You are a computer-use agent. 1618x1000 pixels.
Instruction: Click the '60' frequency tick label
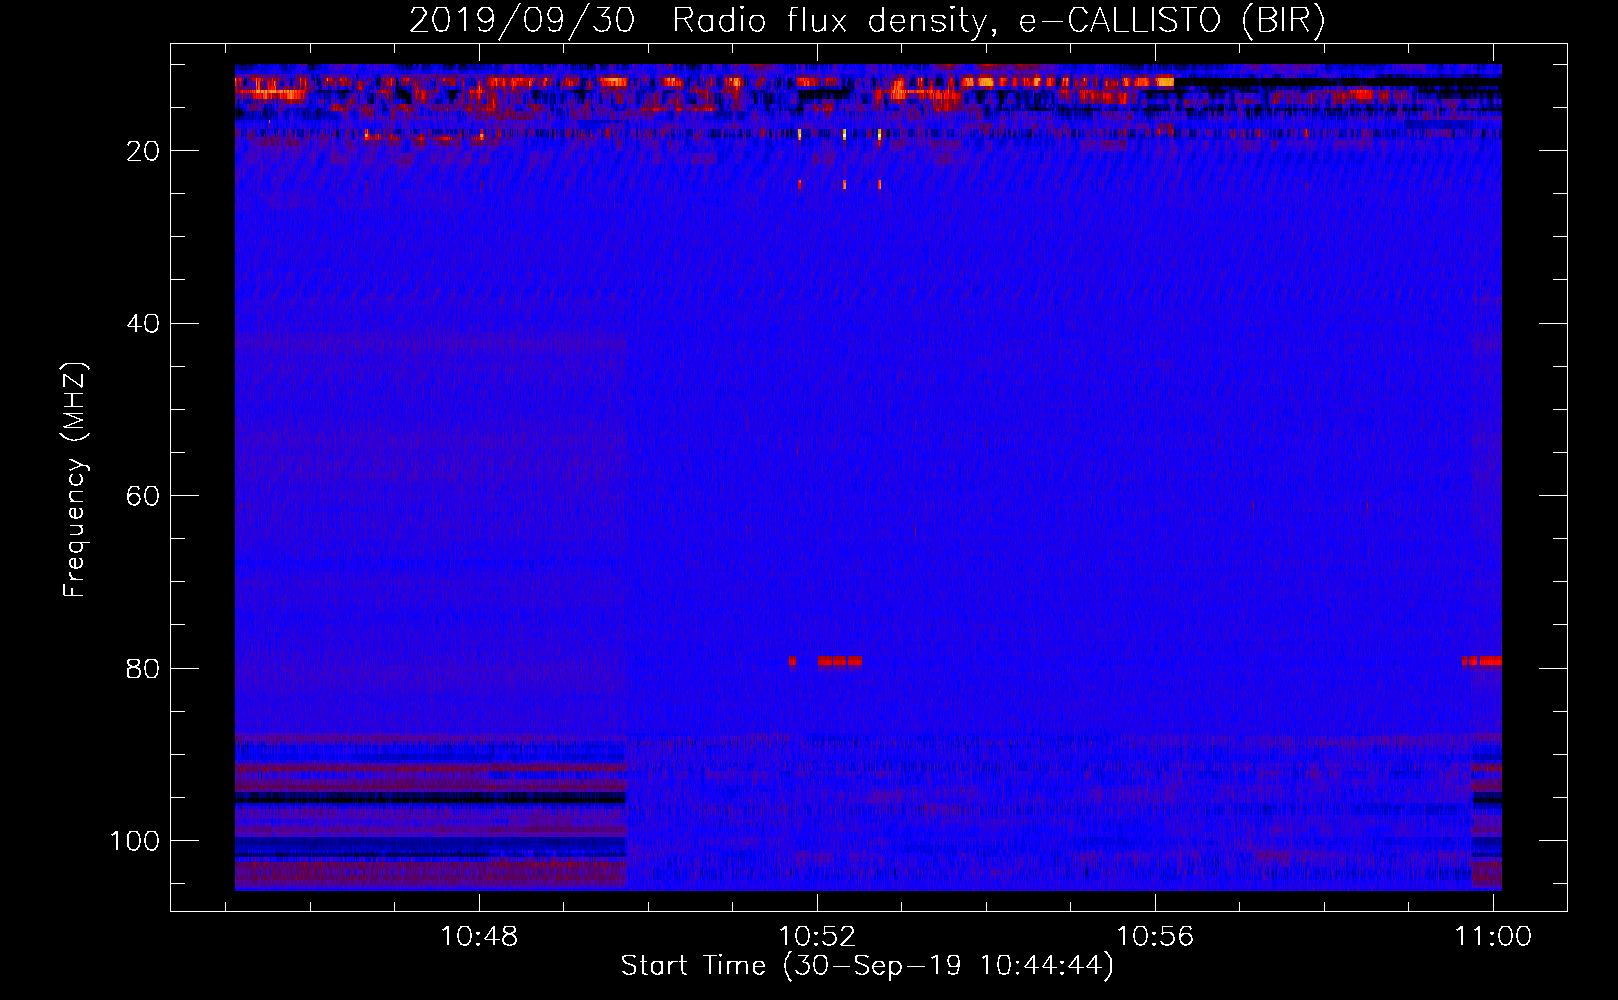point(144,496)
